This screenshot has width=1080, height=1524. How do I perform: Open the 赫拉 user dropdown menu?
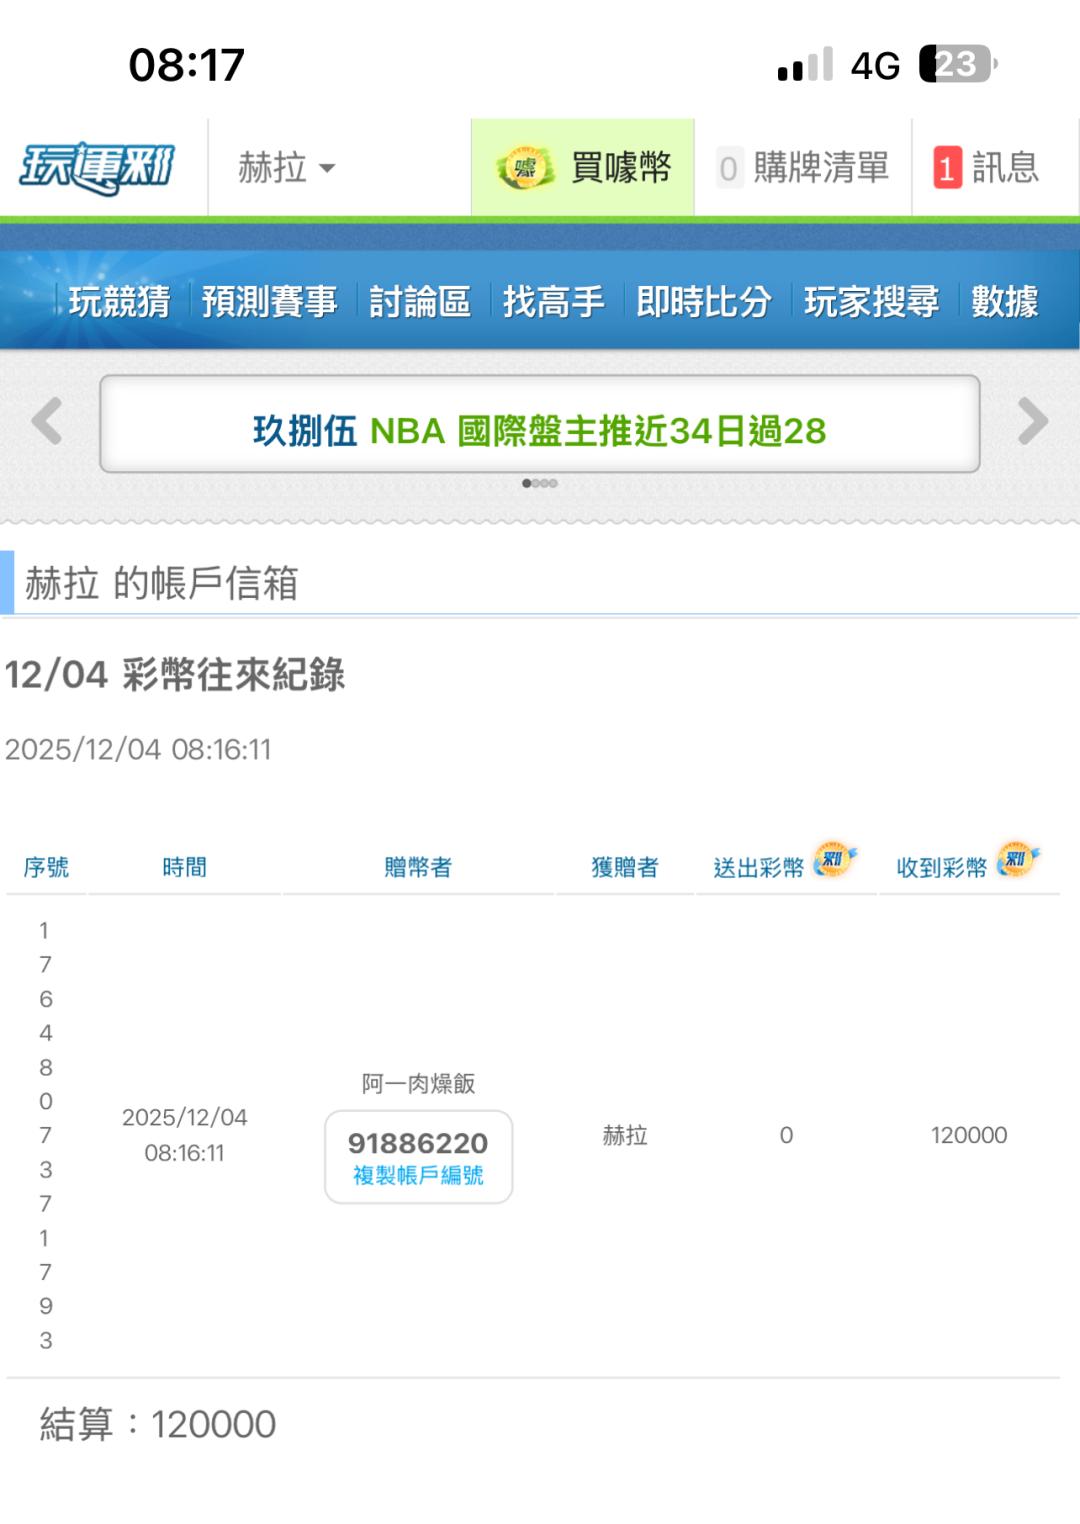[x=286, y=168]
